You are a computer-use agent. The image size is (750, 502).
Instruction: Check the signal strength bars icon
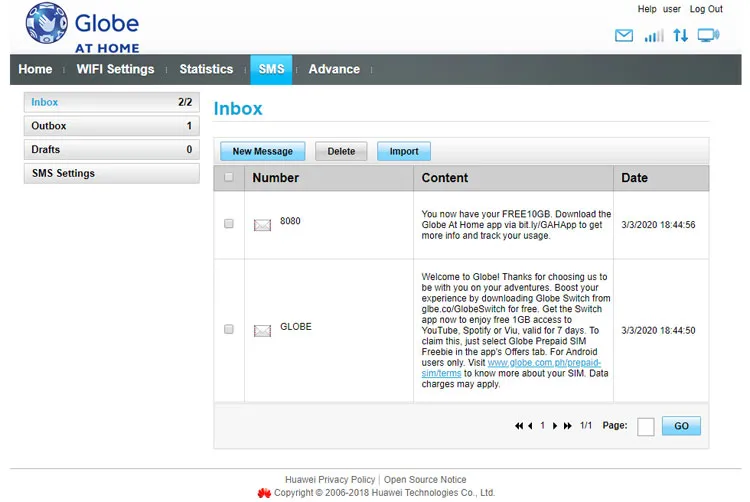click(654, 35)
